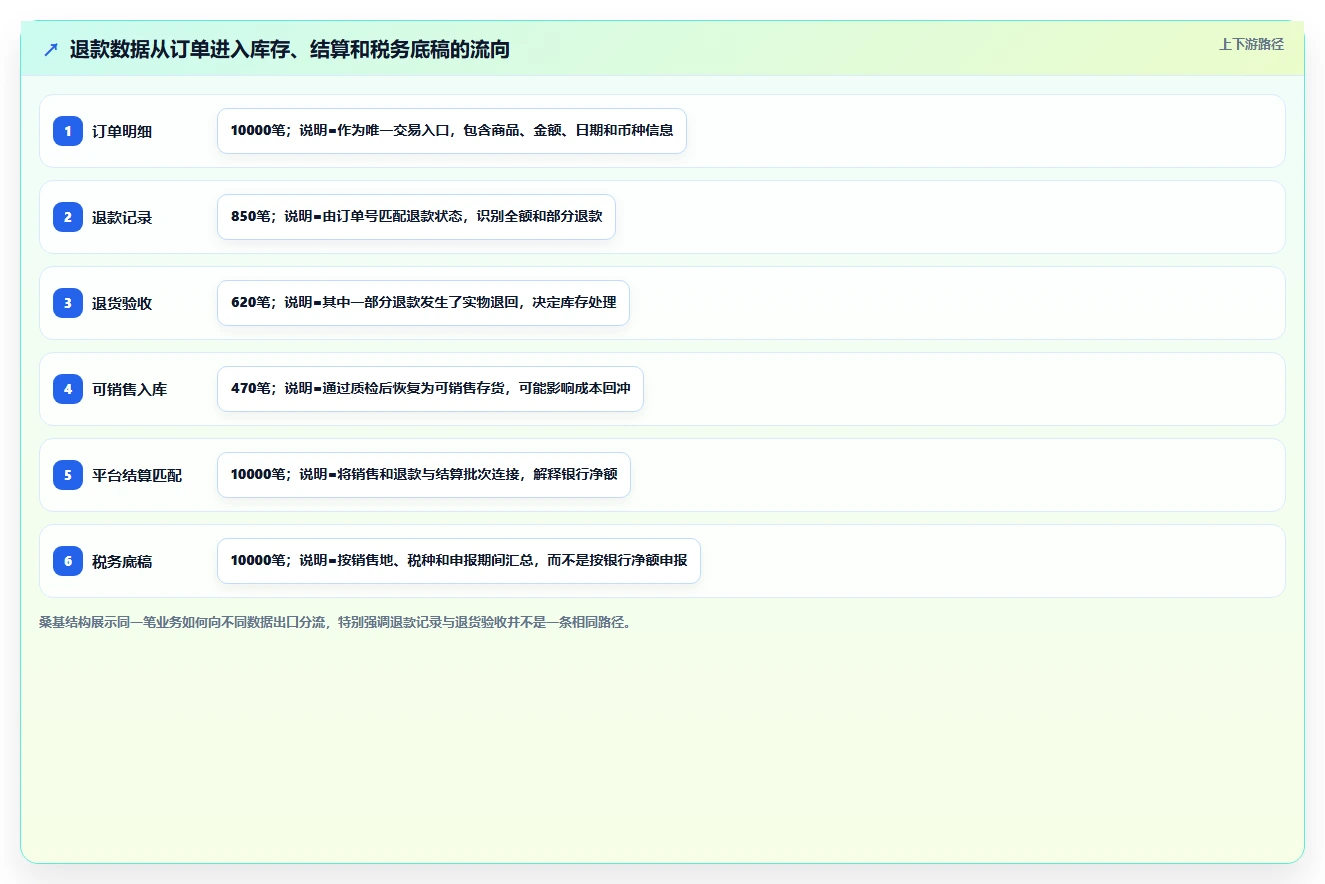Click the 可销售入库 step label
This screenshot has height=884, width=1325.
coord(129,389)
